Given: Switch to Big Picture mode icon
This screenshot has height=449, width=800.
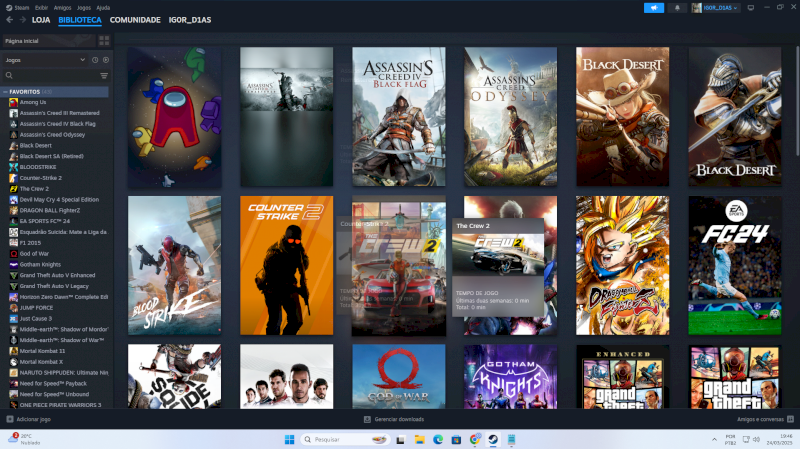Looking at the screenshot, I should [749, 7].
